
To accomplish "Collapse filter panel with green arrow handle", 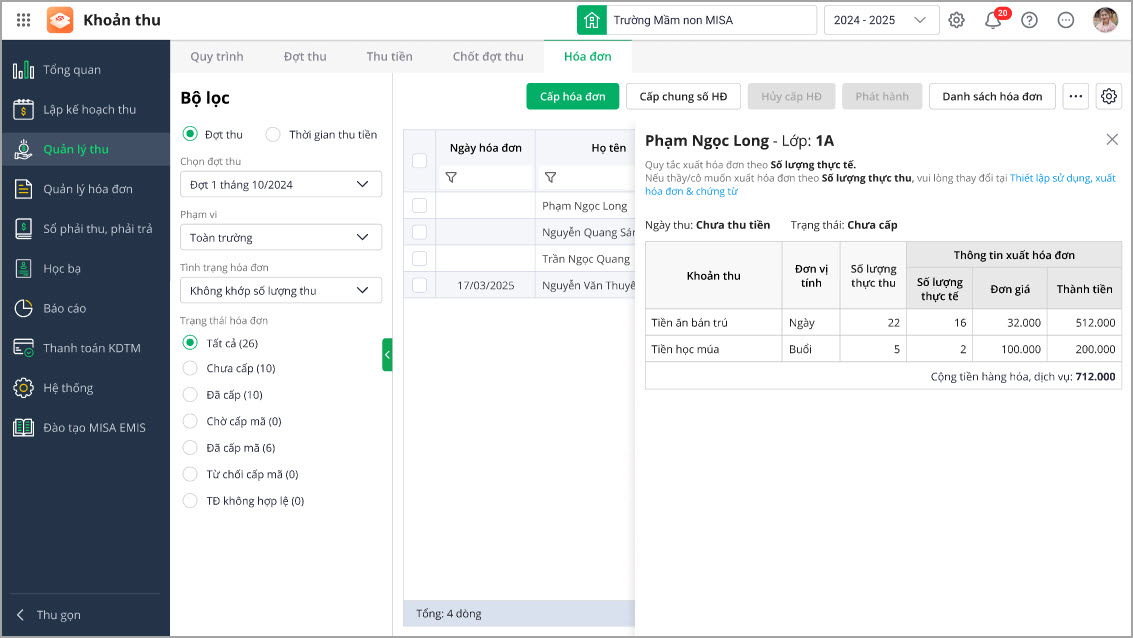I will point(387,354).
